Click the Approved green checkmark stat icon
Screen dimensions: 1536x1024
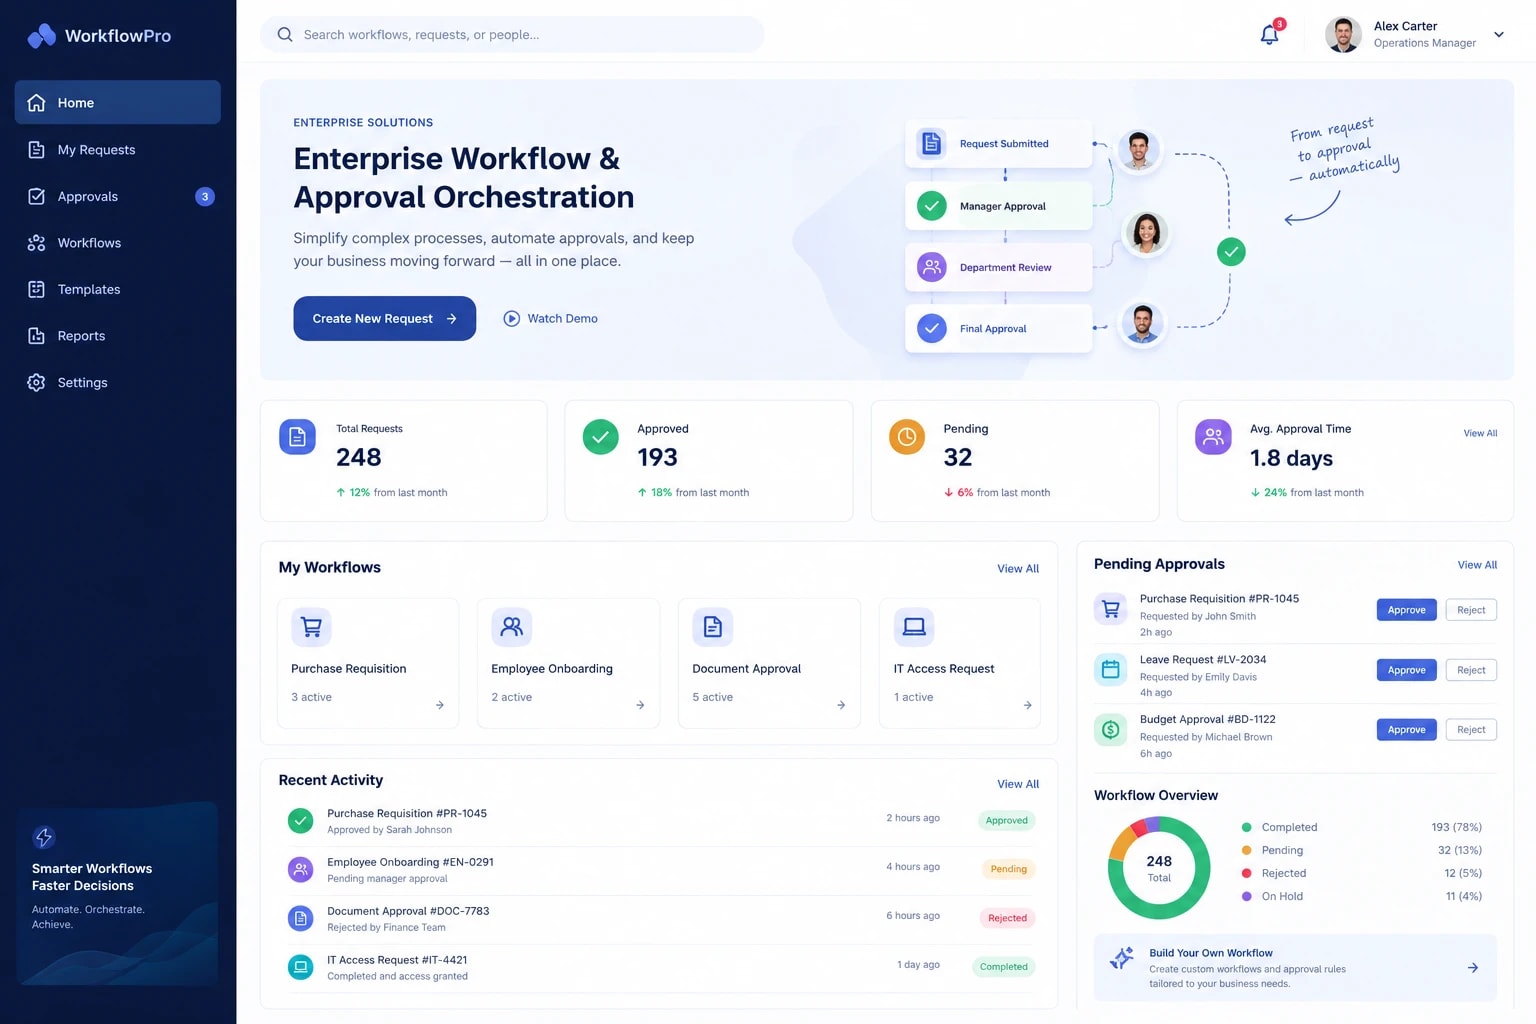601,437
